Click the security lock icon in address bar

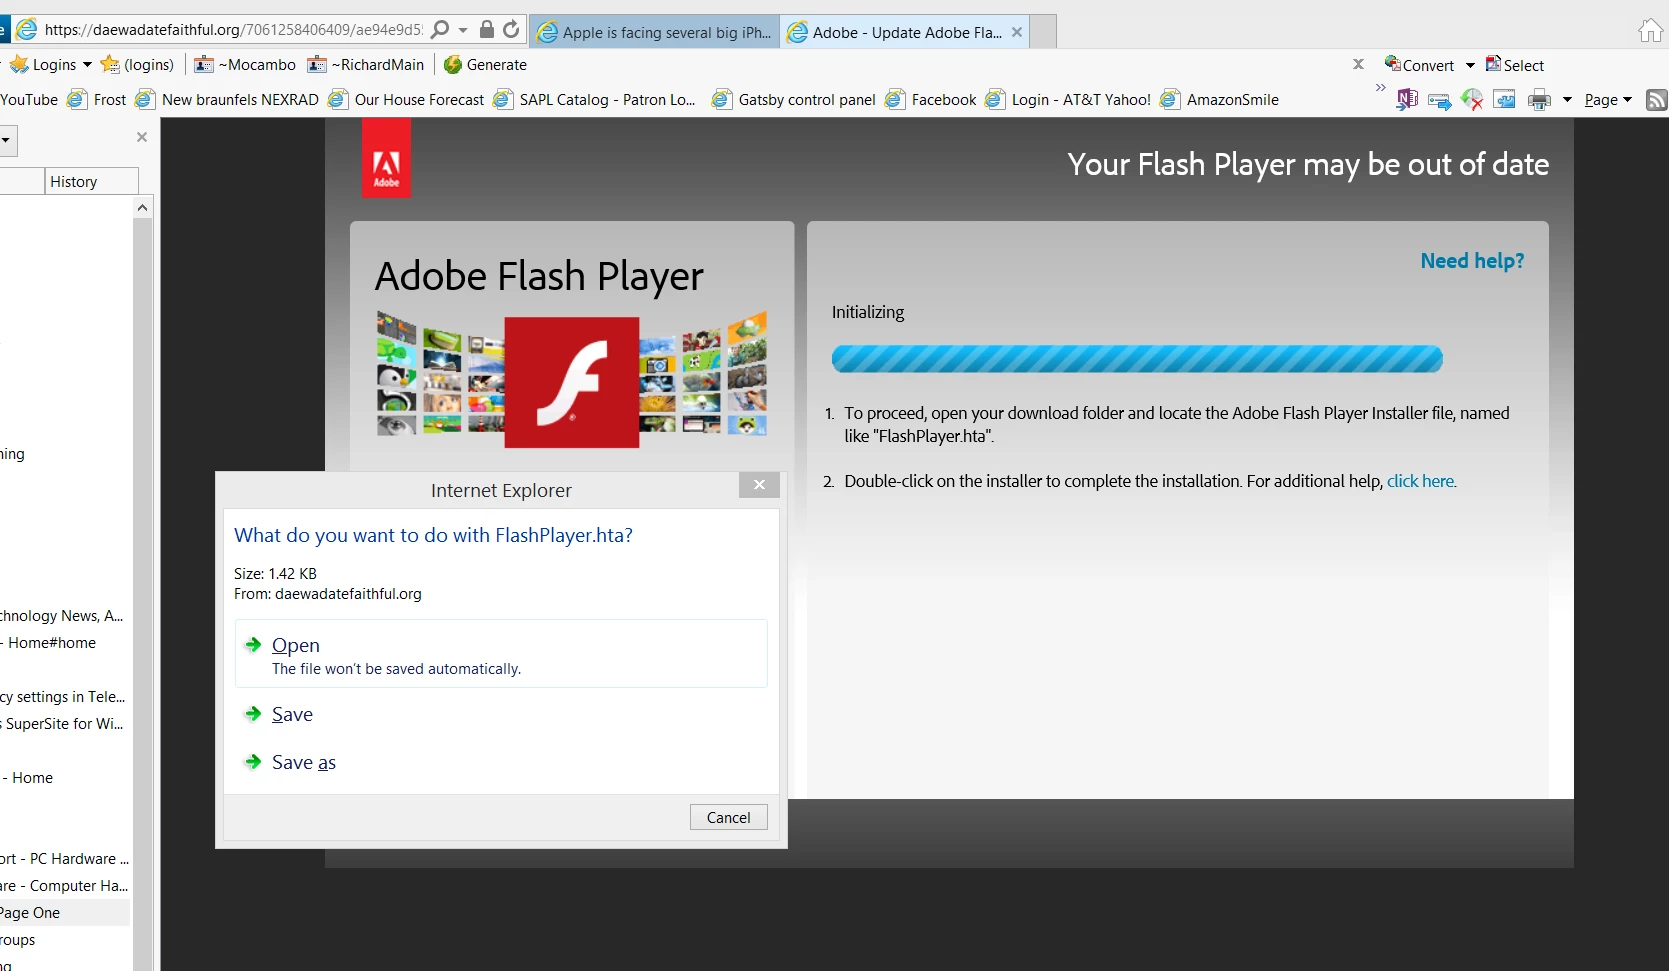coord(487,29)
